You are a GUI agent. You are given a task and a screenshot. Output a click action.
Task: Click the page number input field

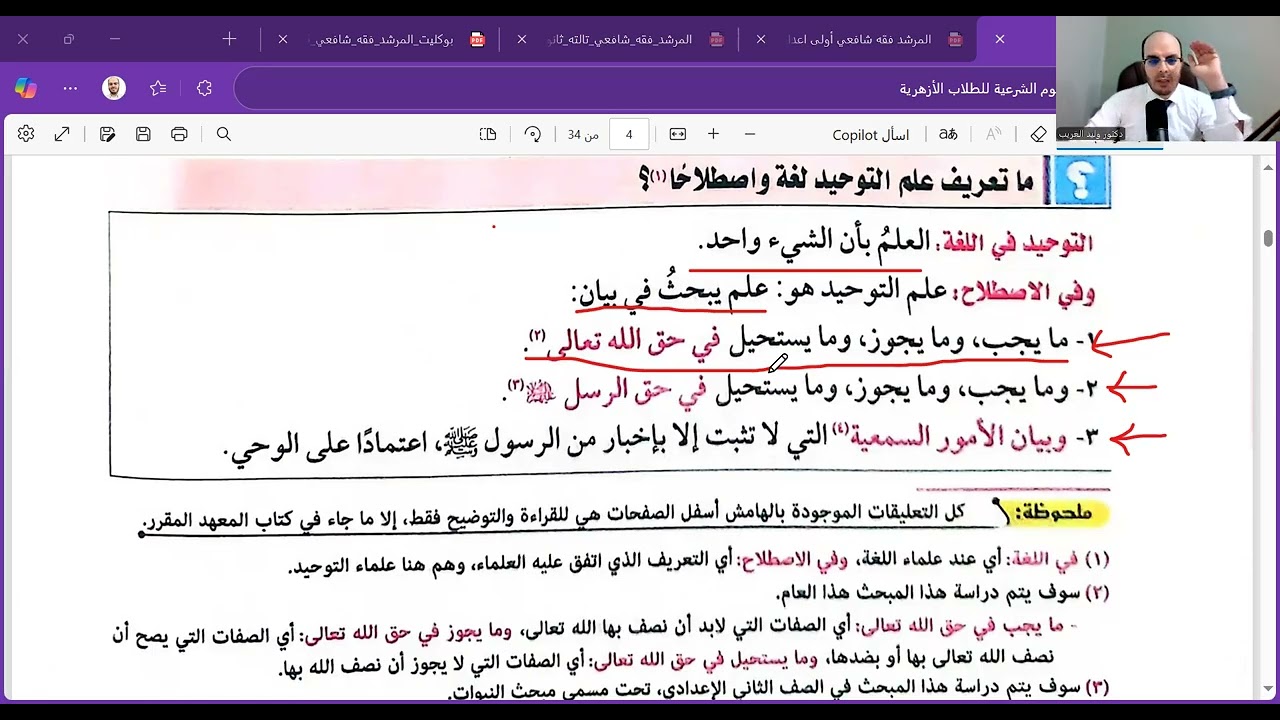click(629, 134)
